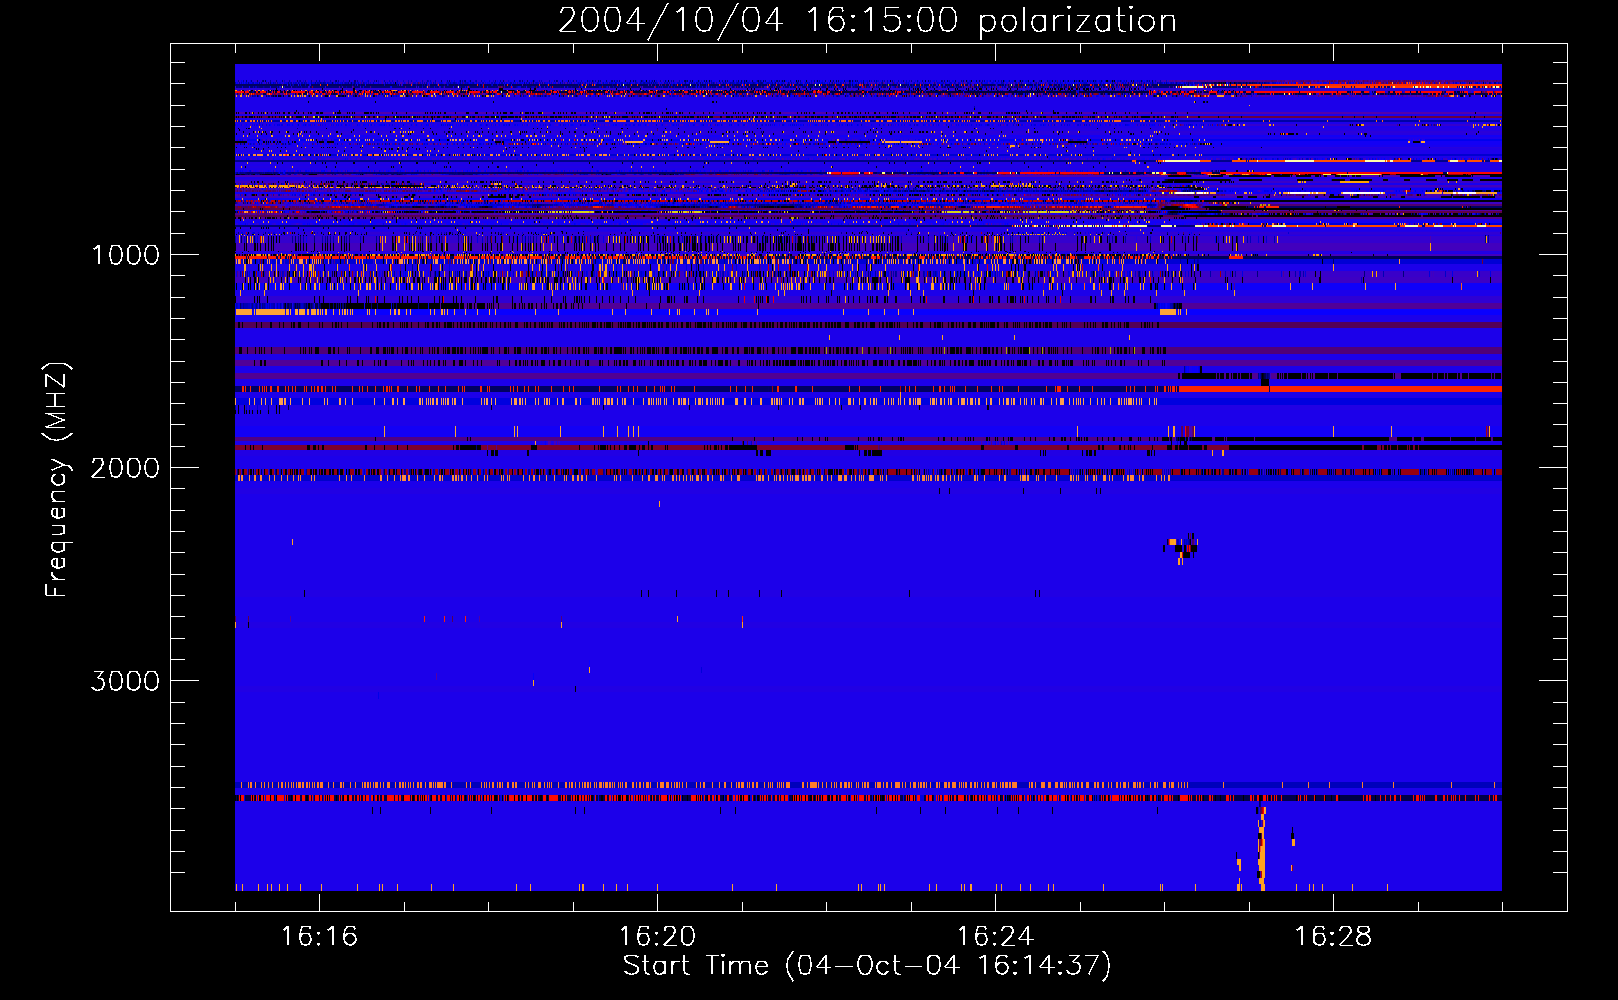Click the orange vertical burst near bottom right
Image resolution: width=1618 pixels, height=1000 pixels.
pyautogui.click(x=1261, y=848)
